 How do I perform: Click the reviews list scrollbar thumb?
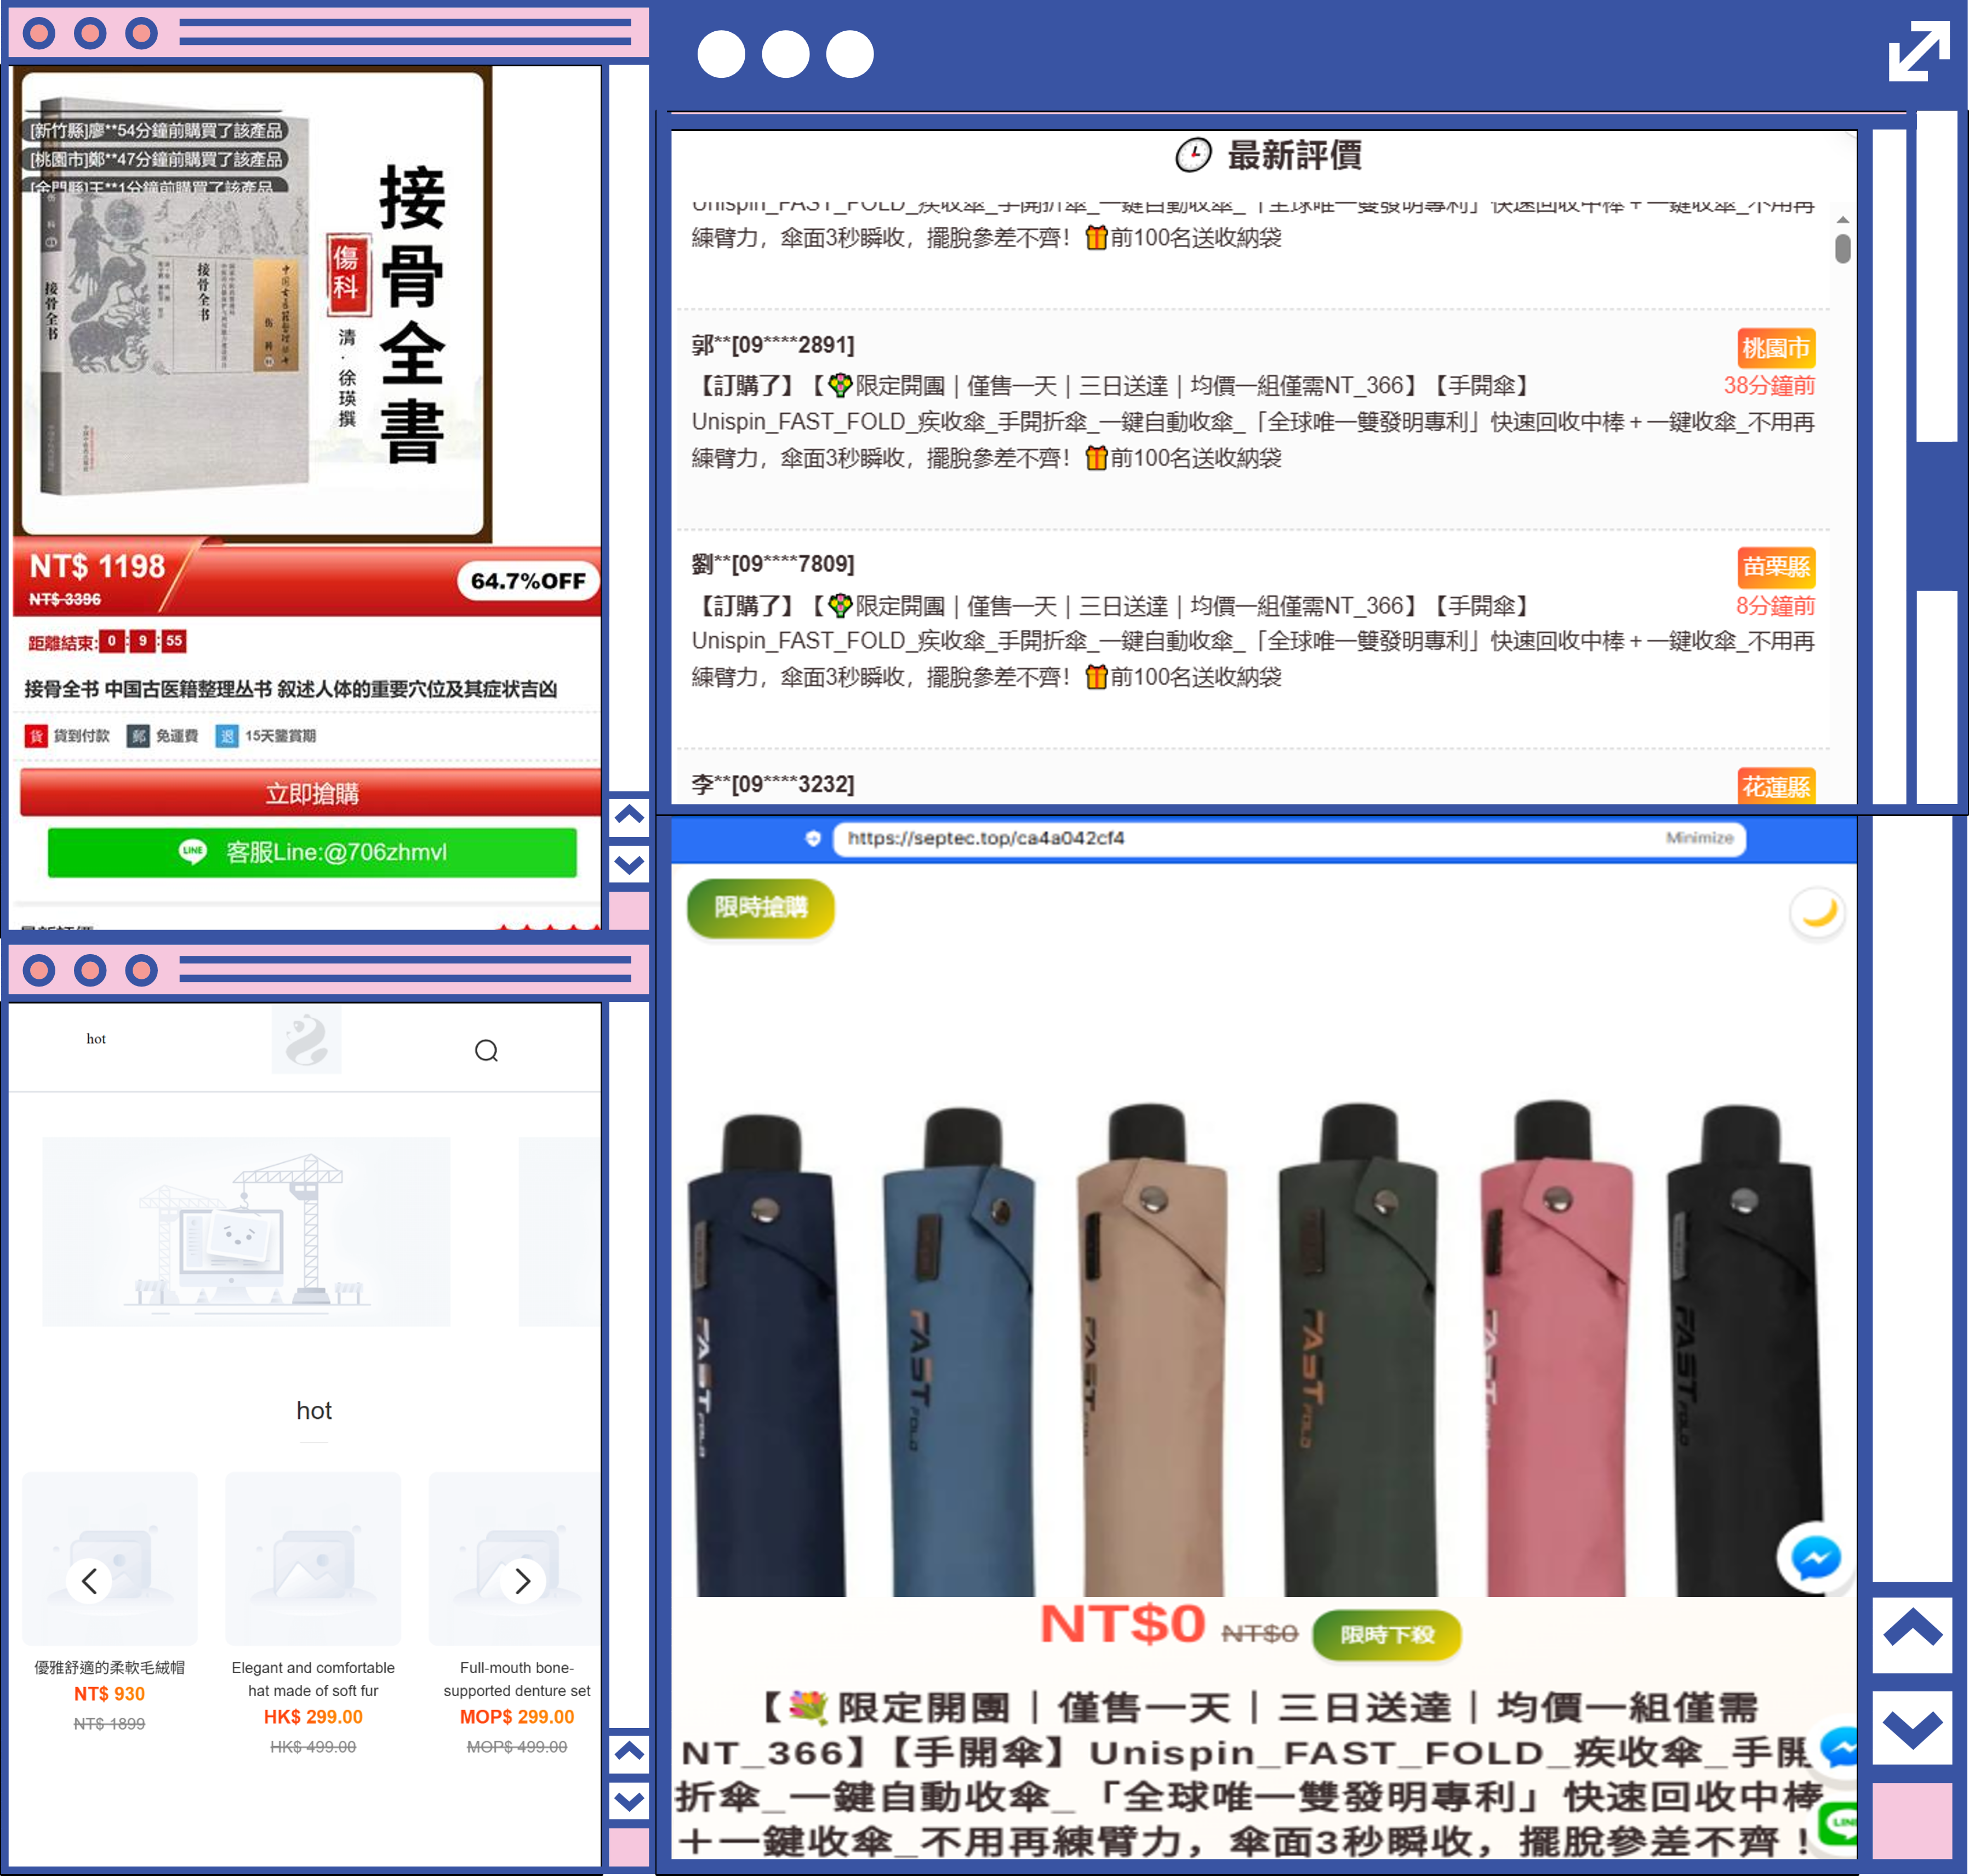pyautogui.click(x=1842, y=248)
